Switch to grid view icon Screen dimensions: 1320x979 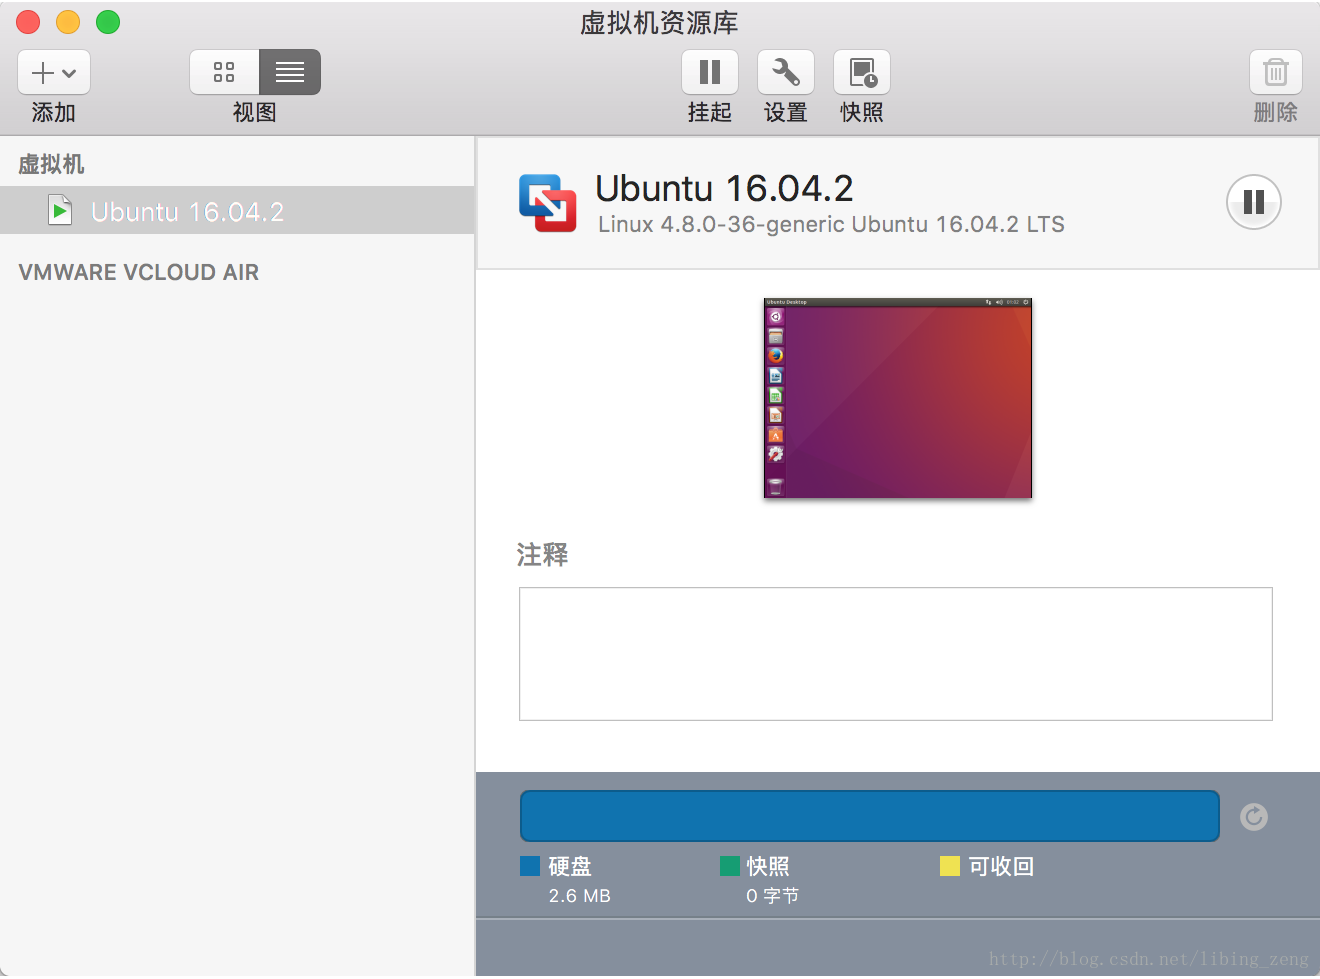pyautogui.click(x=224, y=72)
